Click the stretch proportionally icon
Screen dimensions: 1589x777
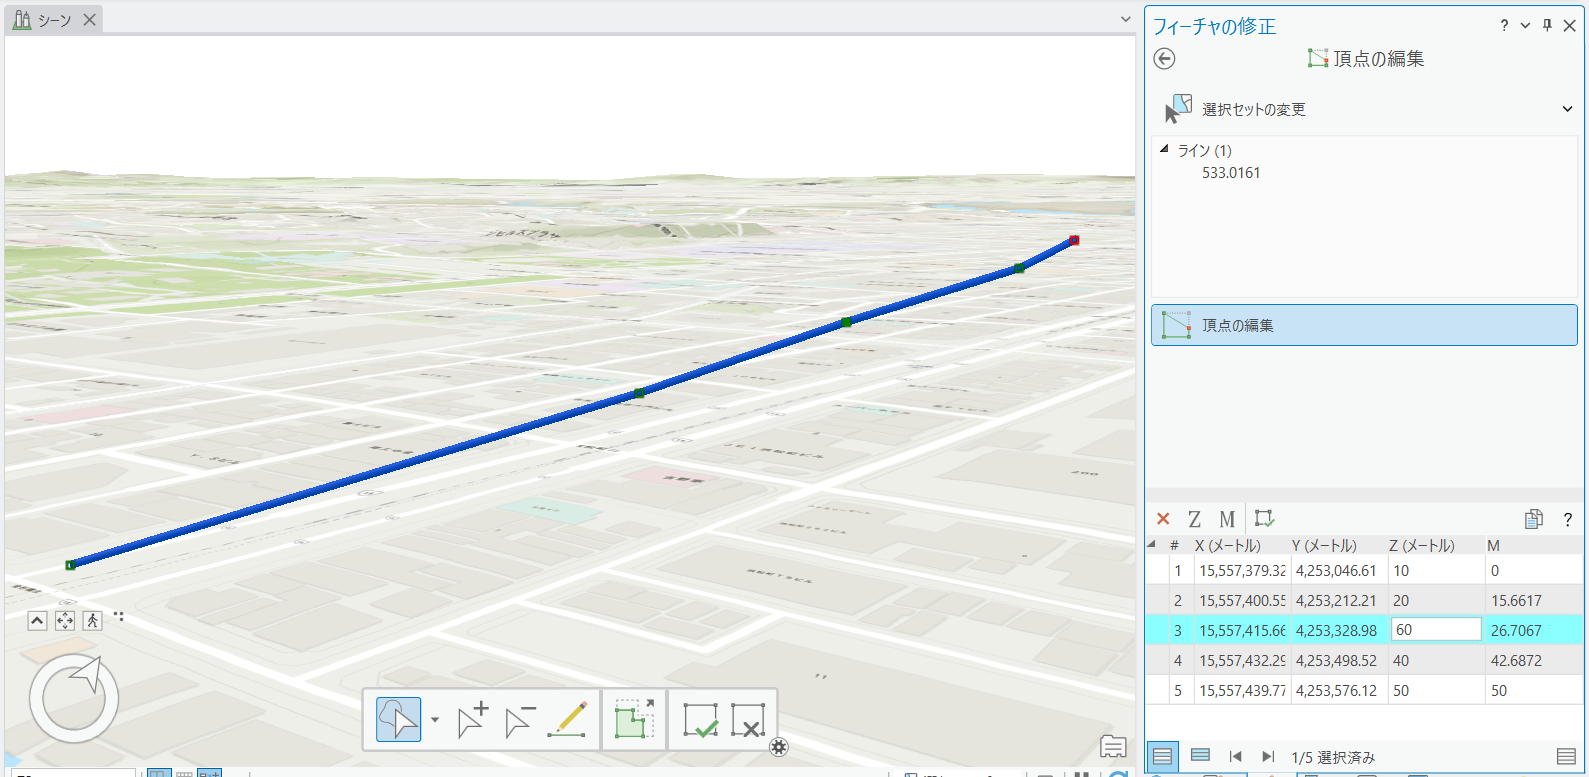(634, 720)
